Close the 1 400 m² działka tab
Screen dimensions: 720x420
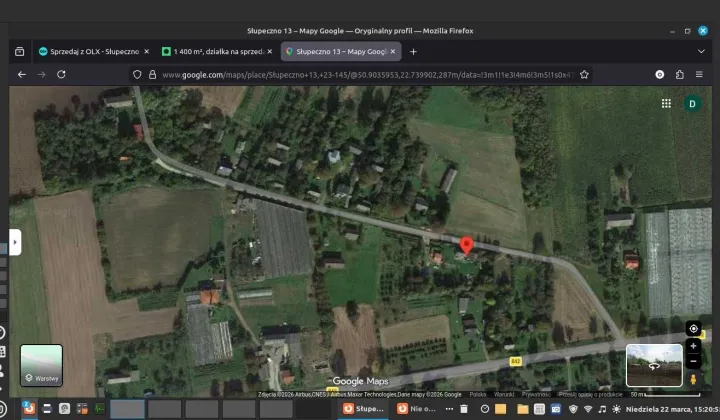[270, 51]
